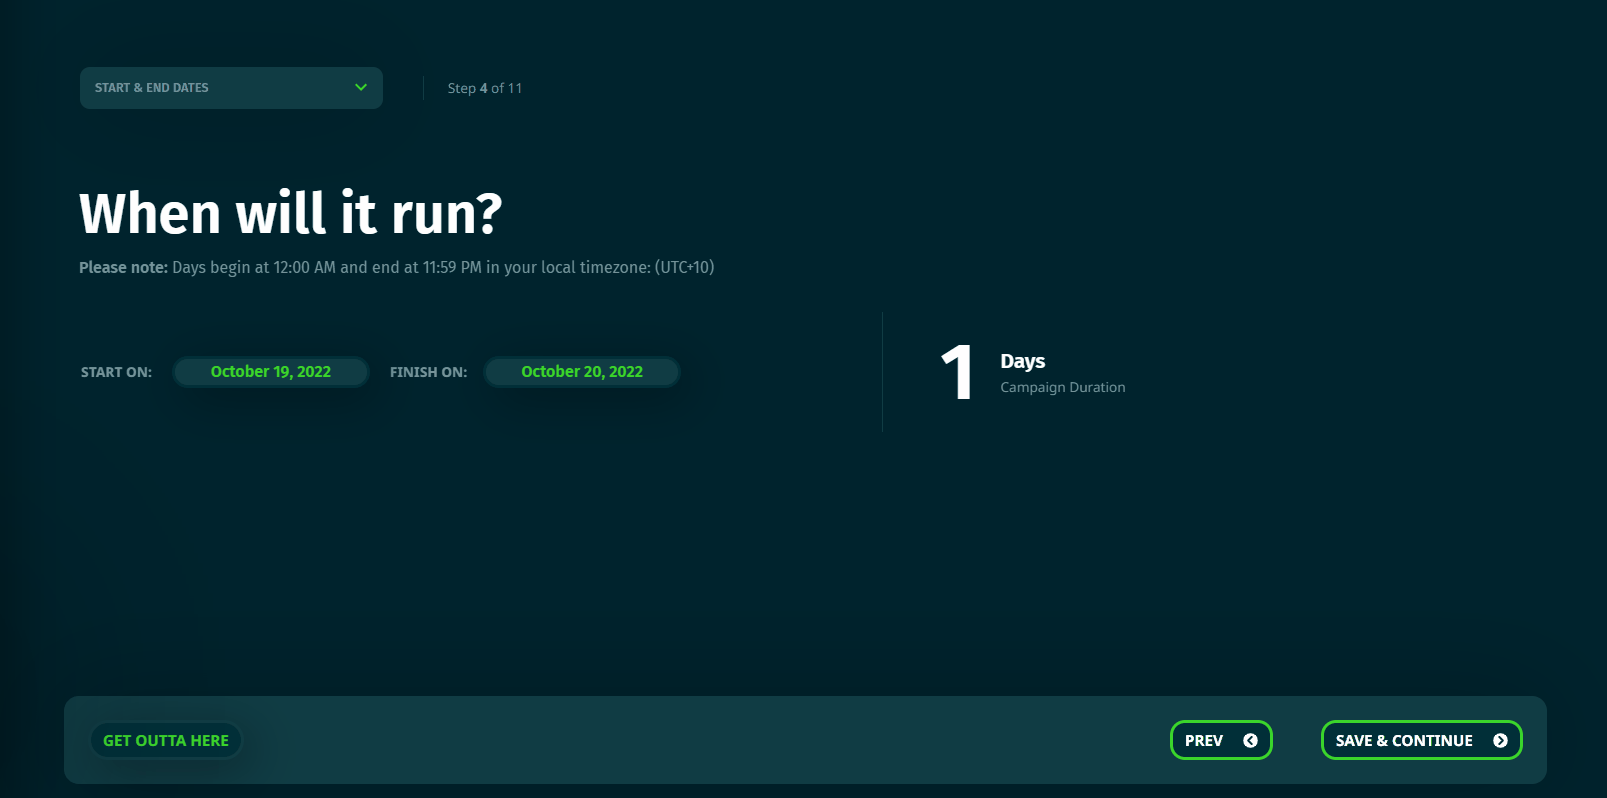Click the large '1' duration number
The image size is (1607, 798).
(958, 372)
